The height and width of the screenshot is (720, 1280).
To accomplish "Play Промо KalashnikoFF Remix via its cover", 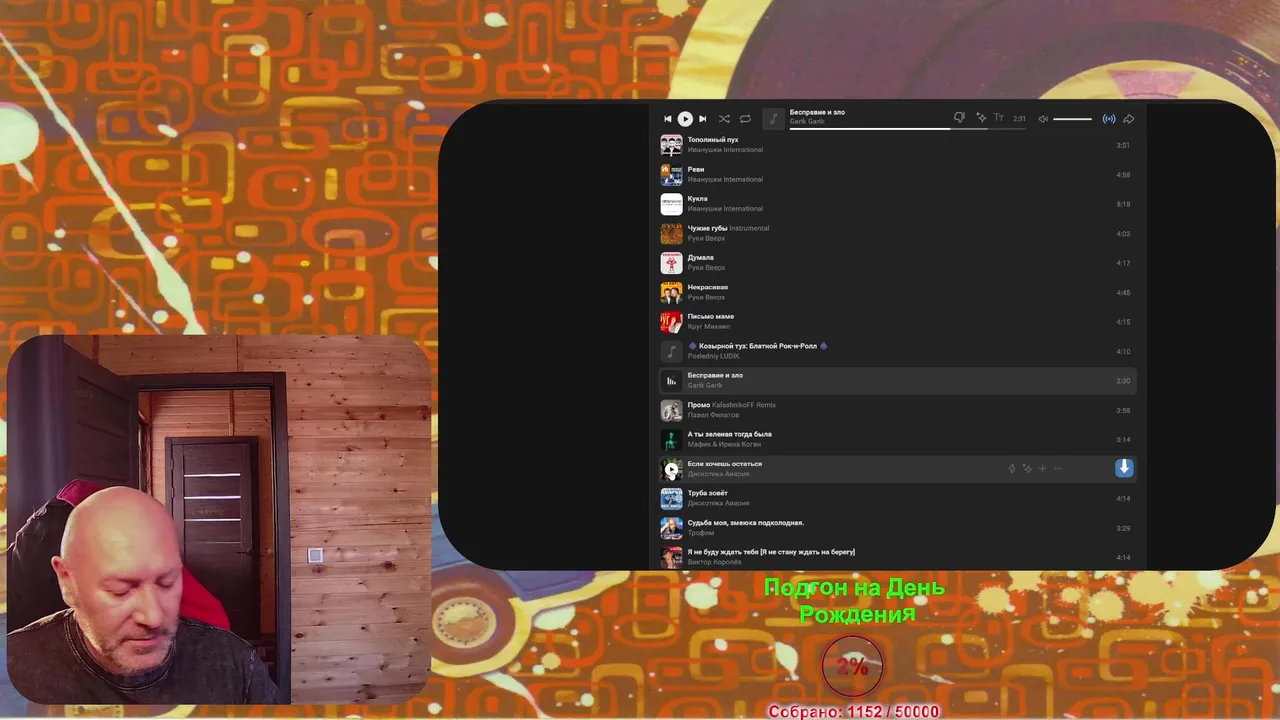I will click(671, 410).
